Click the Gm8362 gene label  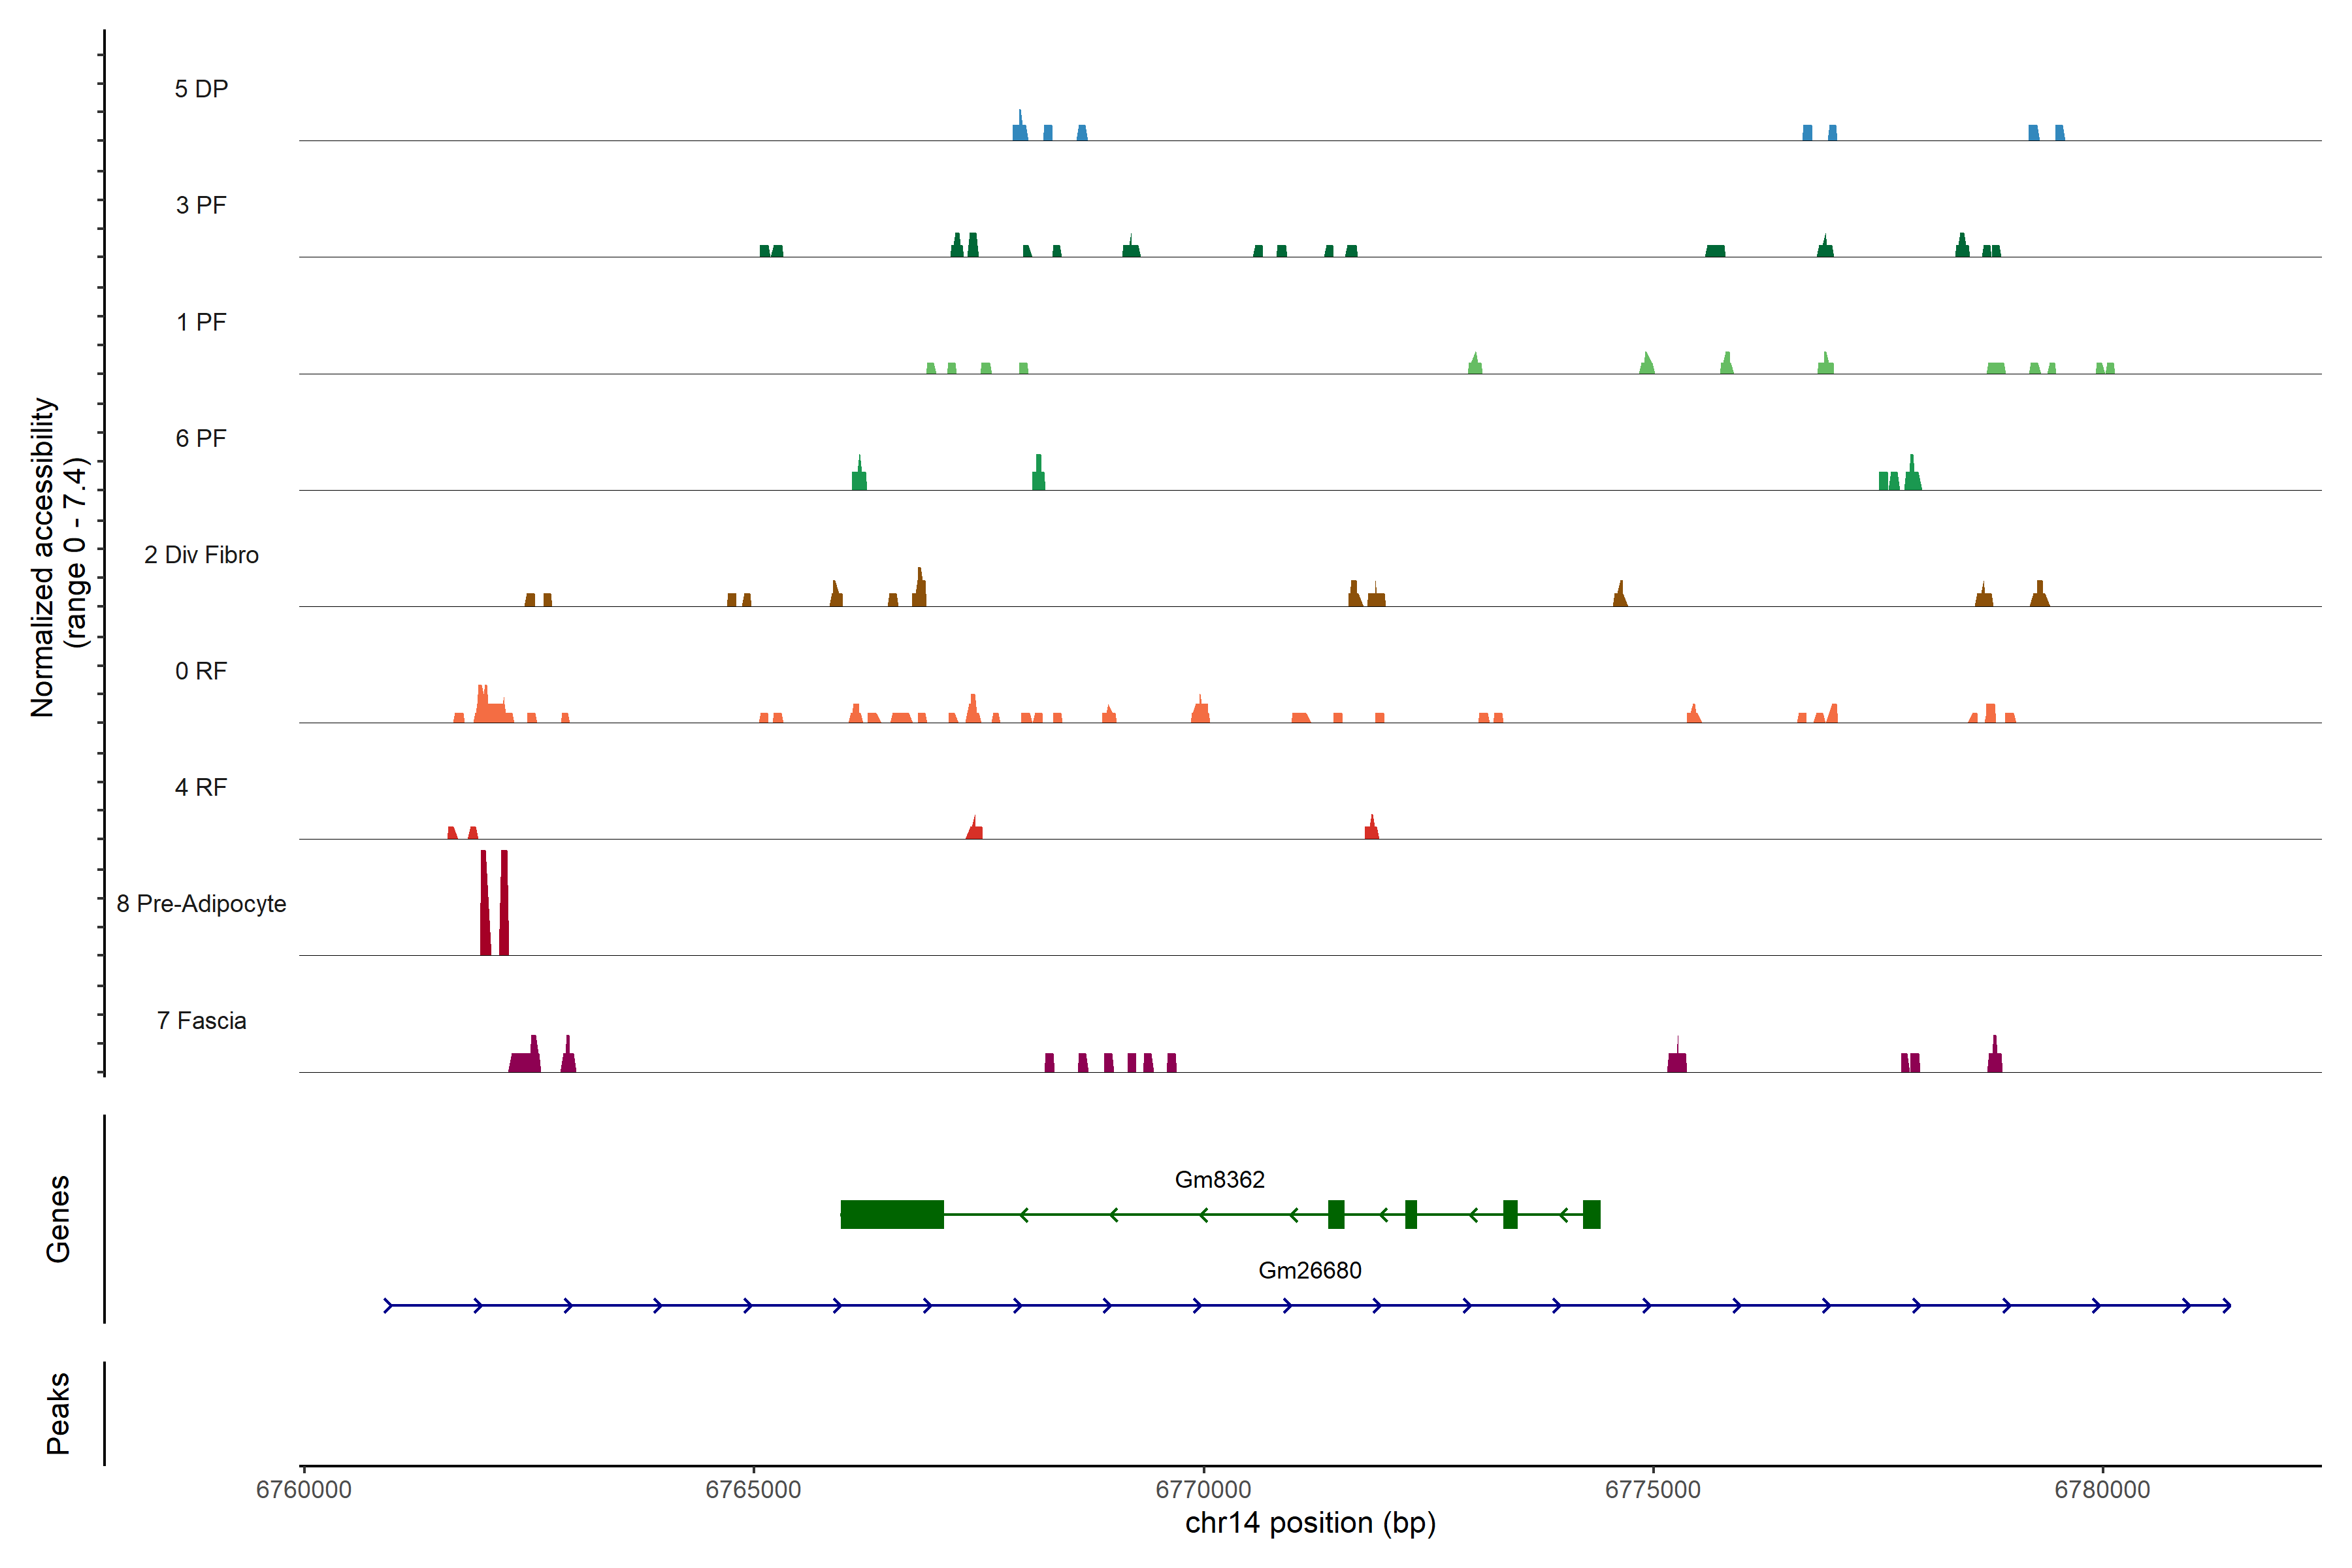1219,1180
